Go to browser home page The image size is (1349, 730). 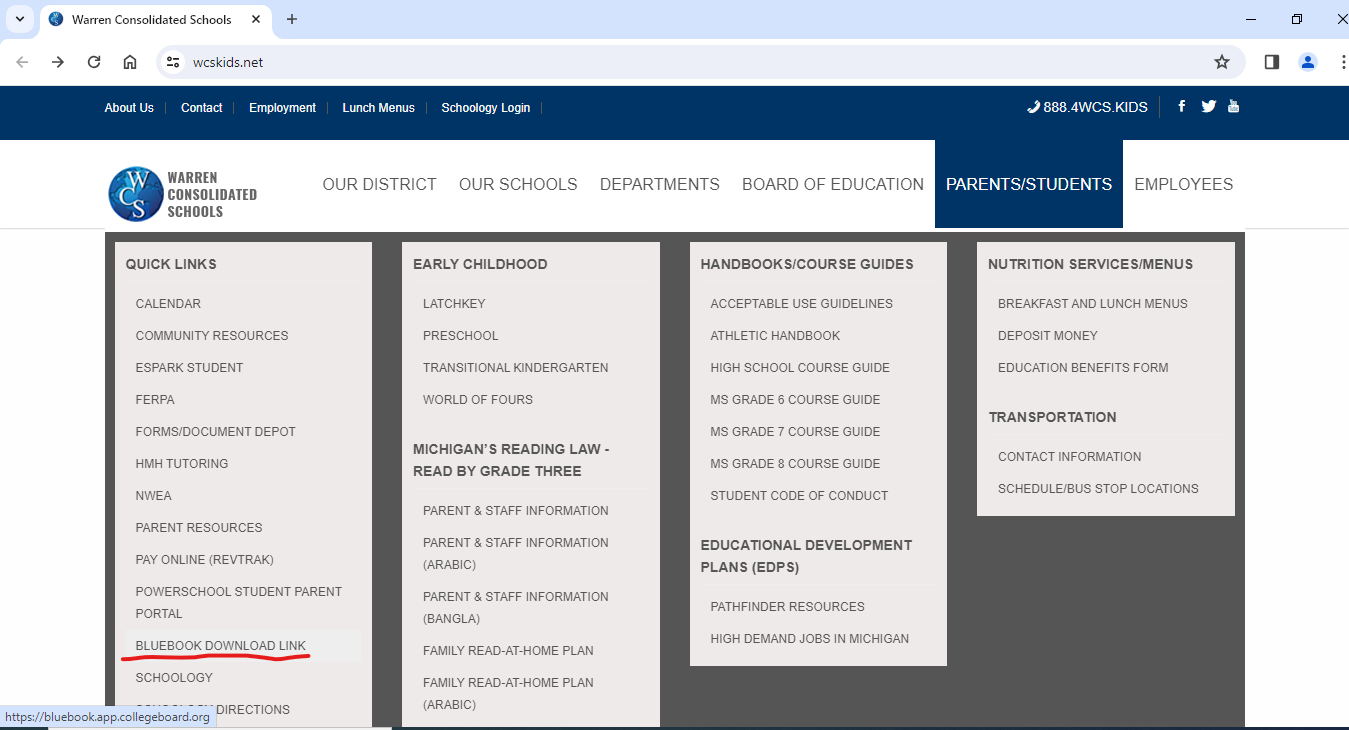click(130, 62)
